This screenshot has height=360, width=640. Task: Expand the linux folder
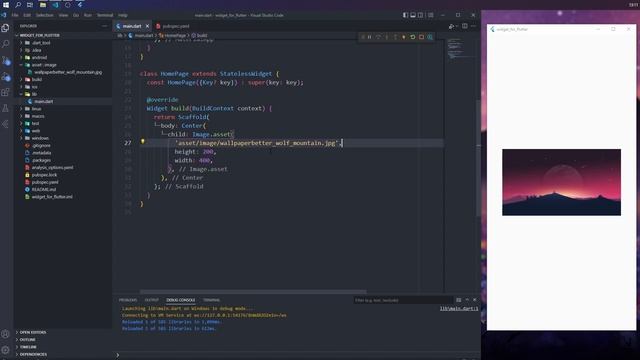click(x=63, y=109)
